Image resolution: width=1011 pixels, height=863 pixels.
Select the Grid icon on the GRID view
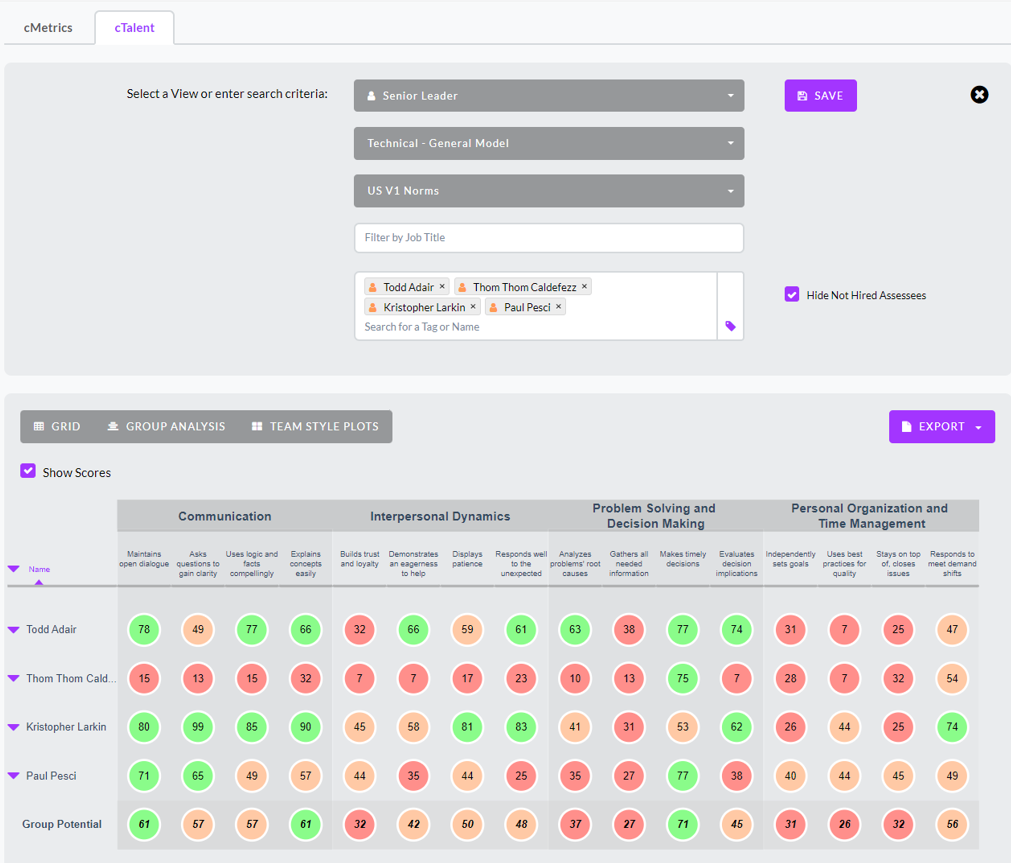[x=40, y=426]
